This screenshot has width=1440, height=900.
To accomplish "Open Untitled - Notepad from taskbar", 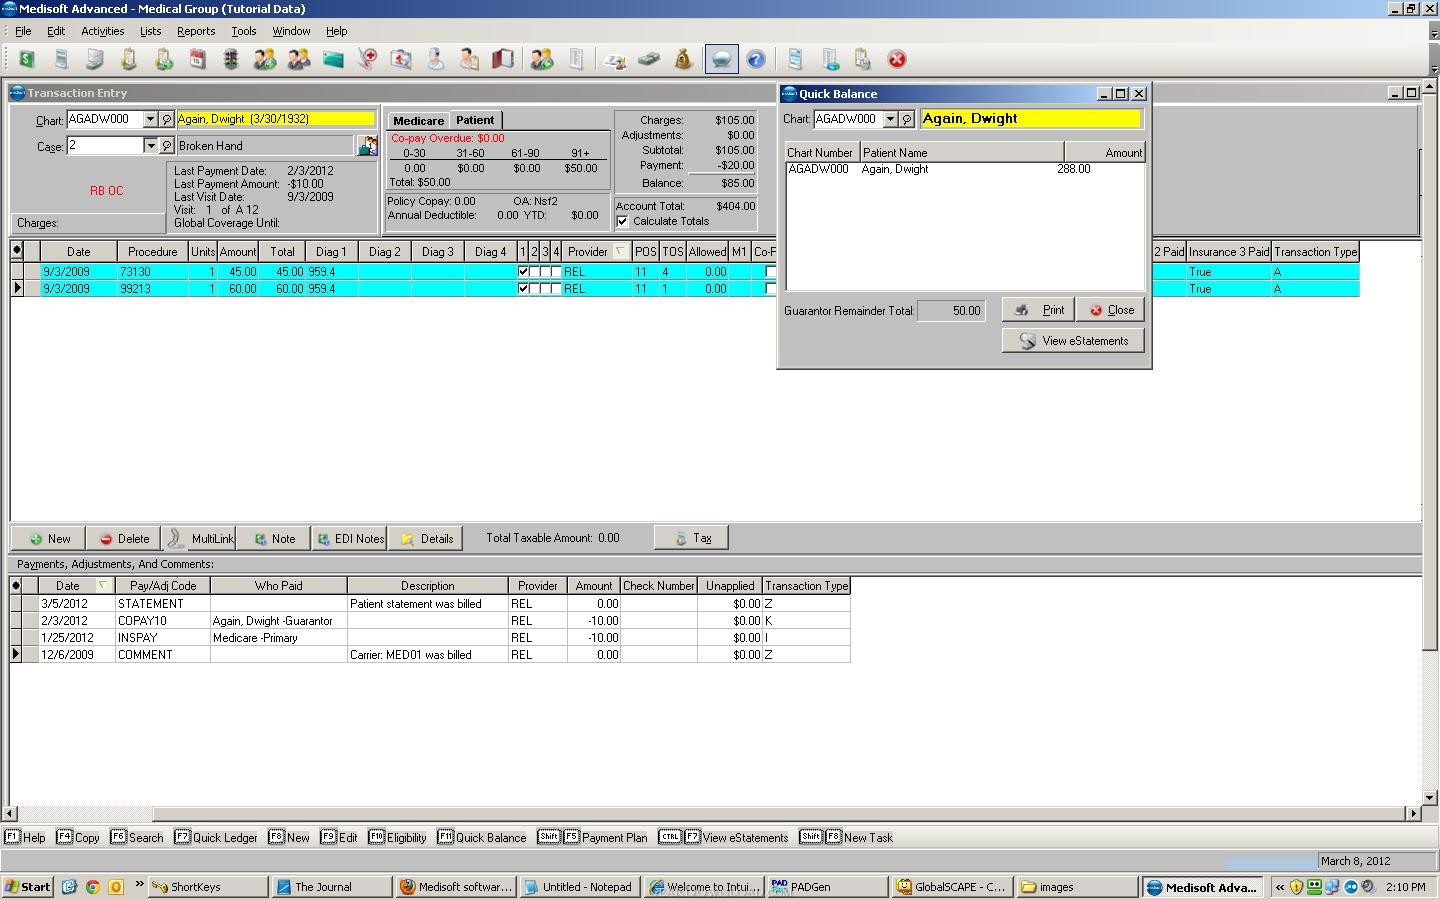I will 578,887.
